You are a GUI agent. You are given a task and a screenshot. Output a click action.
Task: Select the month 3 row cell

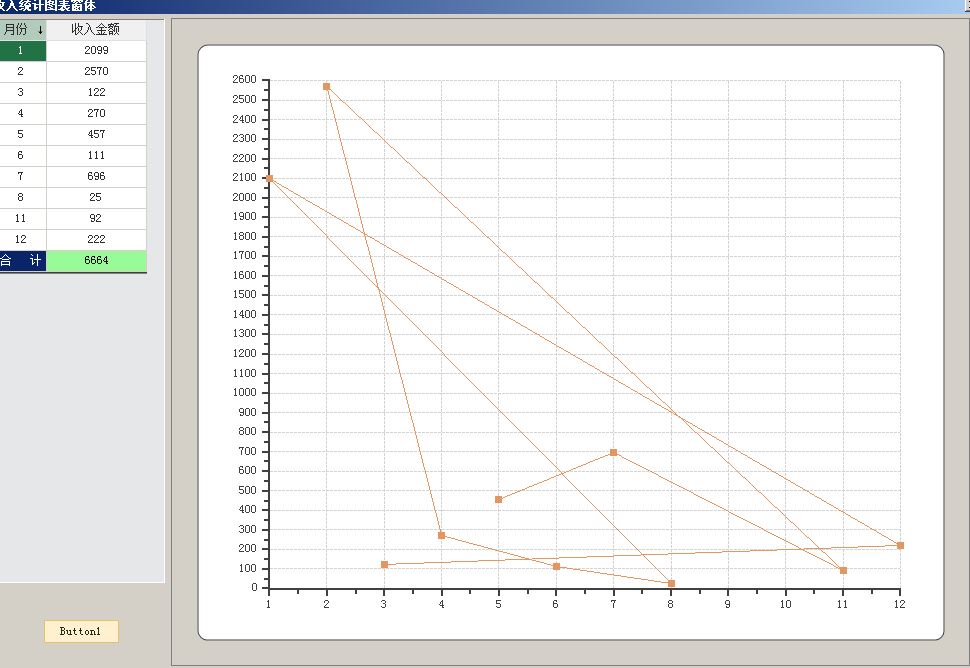click(x=23, y=93)
